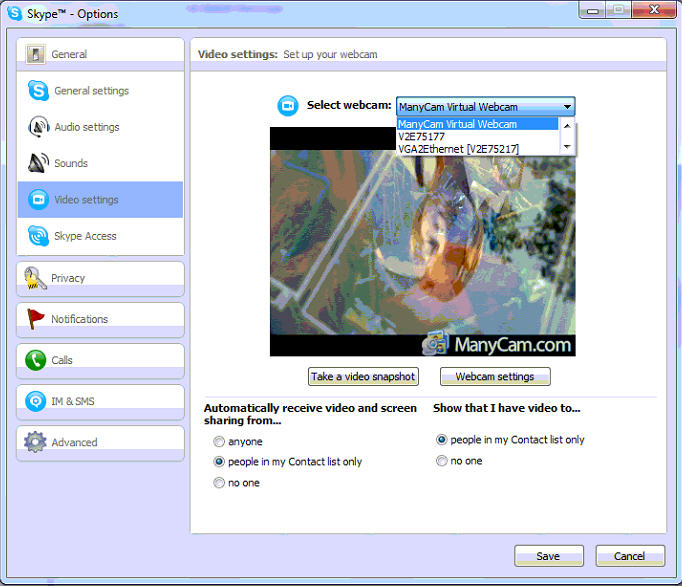Switch to the Video settings section
The image size is (682, 586).
86,200
